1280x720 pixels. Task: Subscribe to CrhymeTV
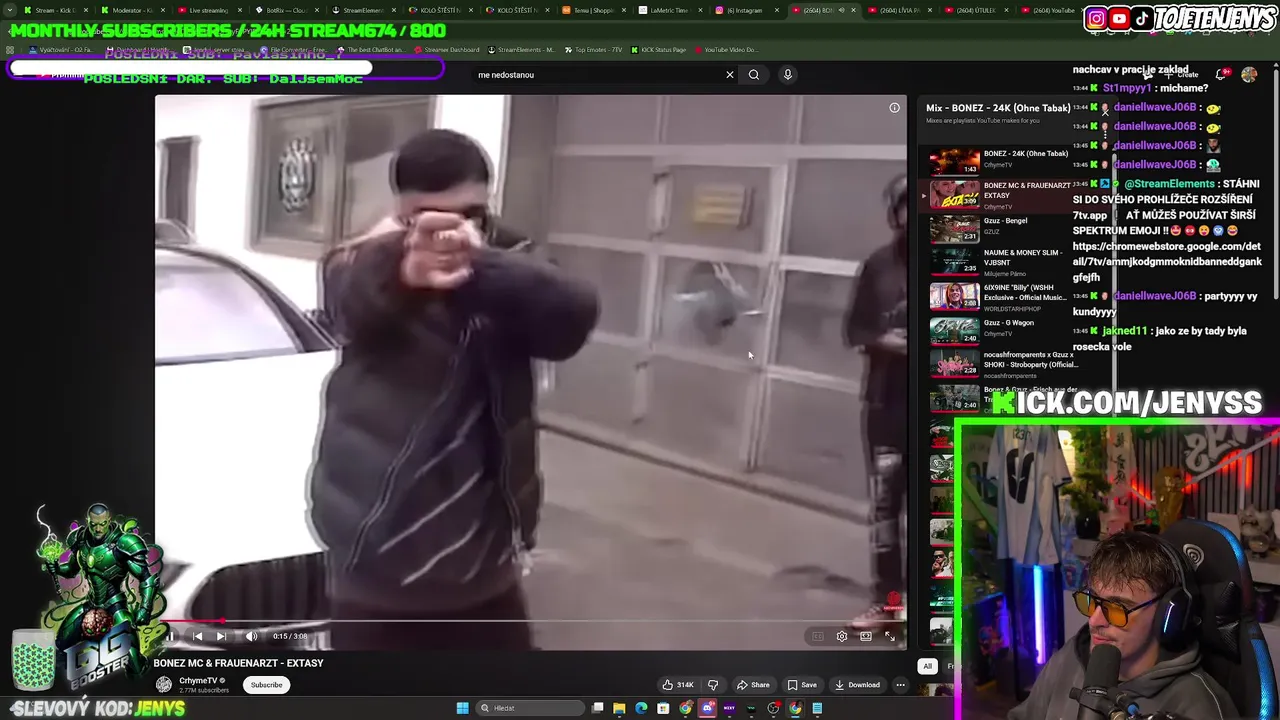click(266, 685)
